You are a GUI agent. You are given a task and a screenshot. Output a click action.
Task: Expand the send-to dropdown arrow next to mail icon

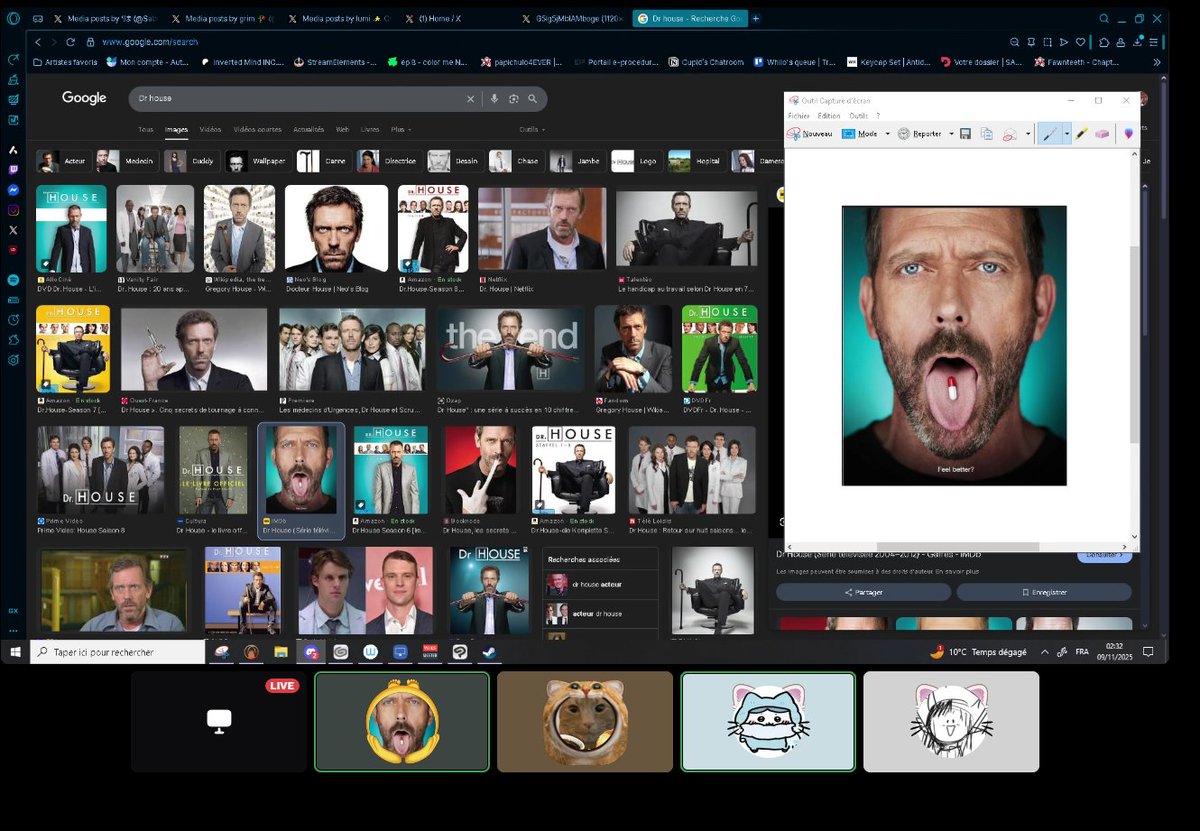[x=1027, y=133]
